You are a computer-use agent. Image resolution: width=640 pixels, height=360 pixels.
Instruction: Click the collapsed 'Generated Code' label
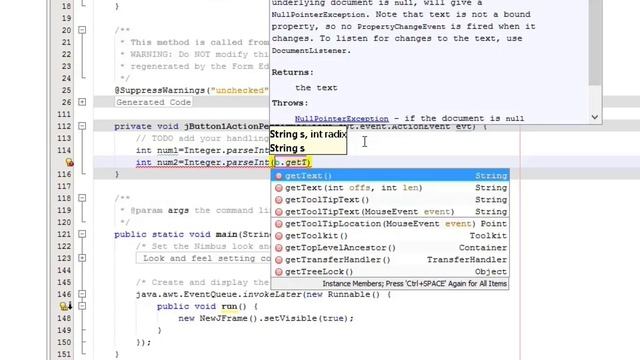pos(153,102)
